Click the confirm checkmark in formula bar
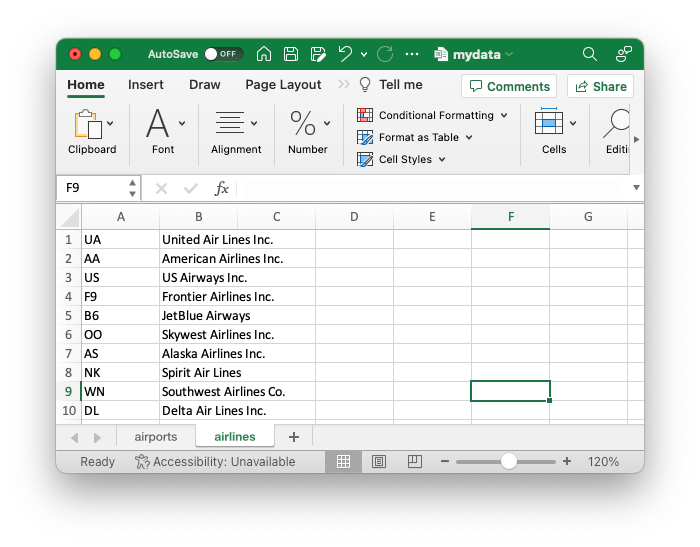This screenshot has width=700, height=547. [191, 189]
